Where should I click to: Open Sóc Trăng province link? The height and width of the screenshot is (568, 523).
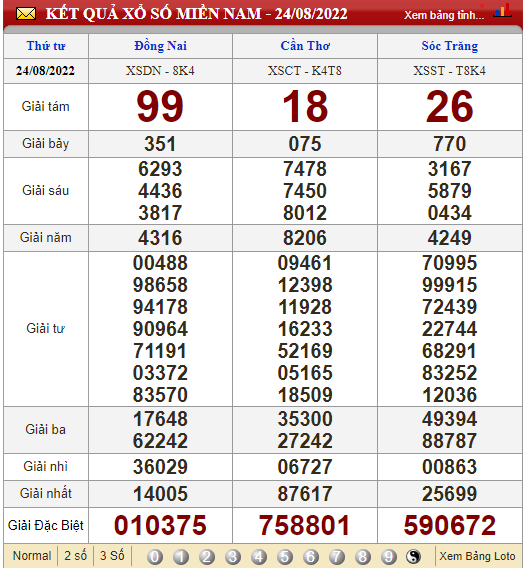click(449, 46)
